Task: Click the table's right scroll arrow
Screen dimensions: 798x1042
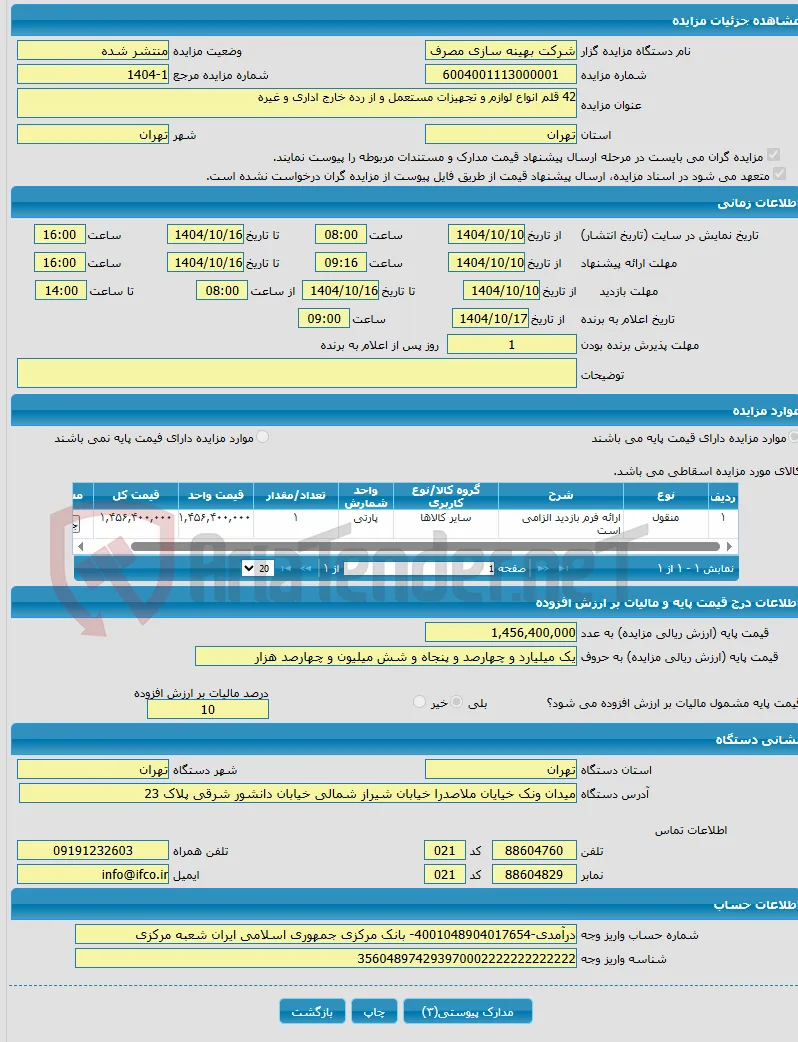Action: click(729, 546)
